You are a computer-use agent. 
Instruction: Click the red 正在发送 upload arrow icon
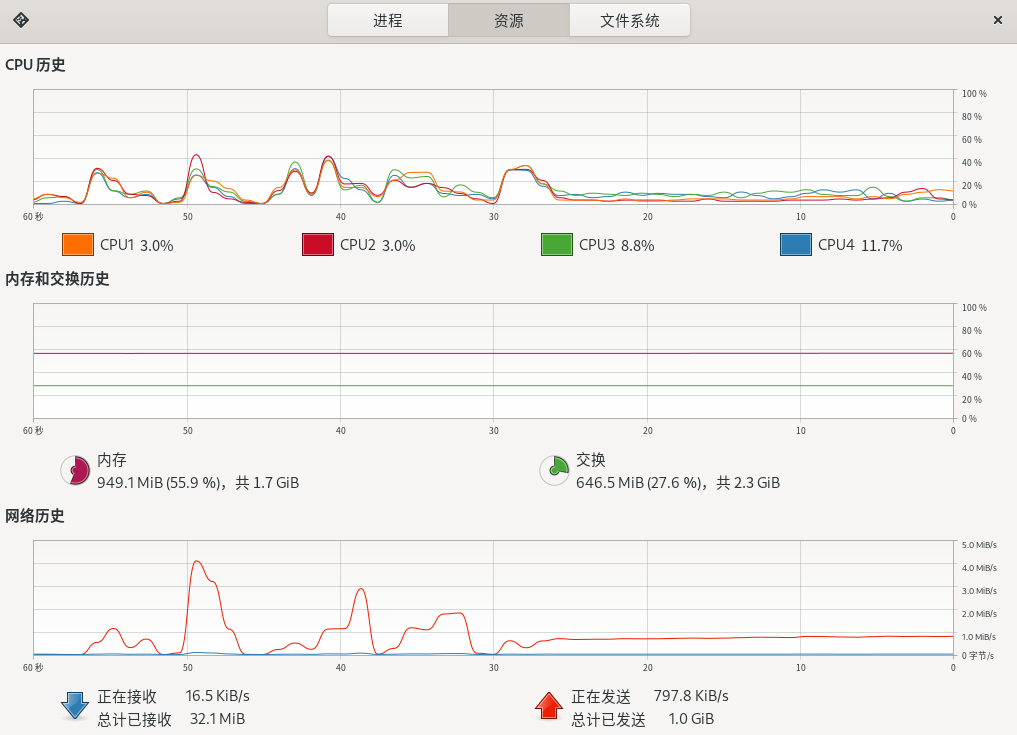549,706
